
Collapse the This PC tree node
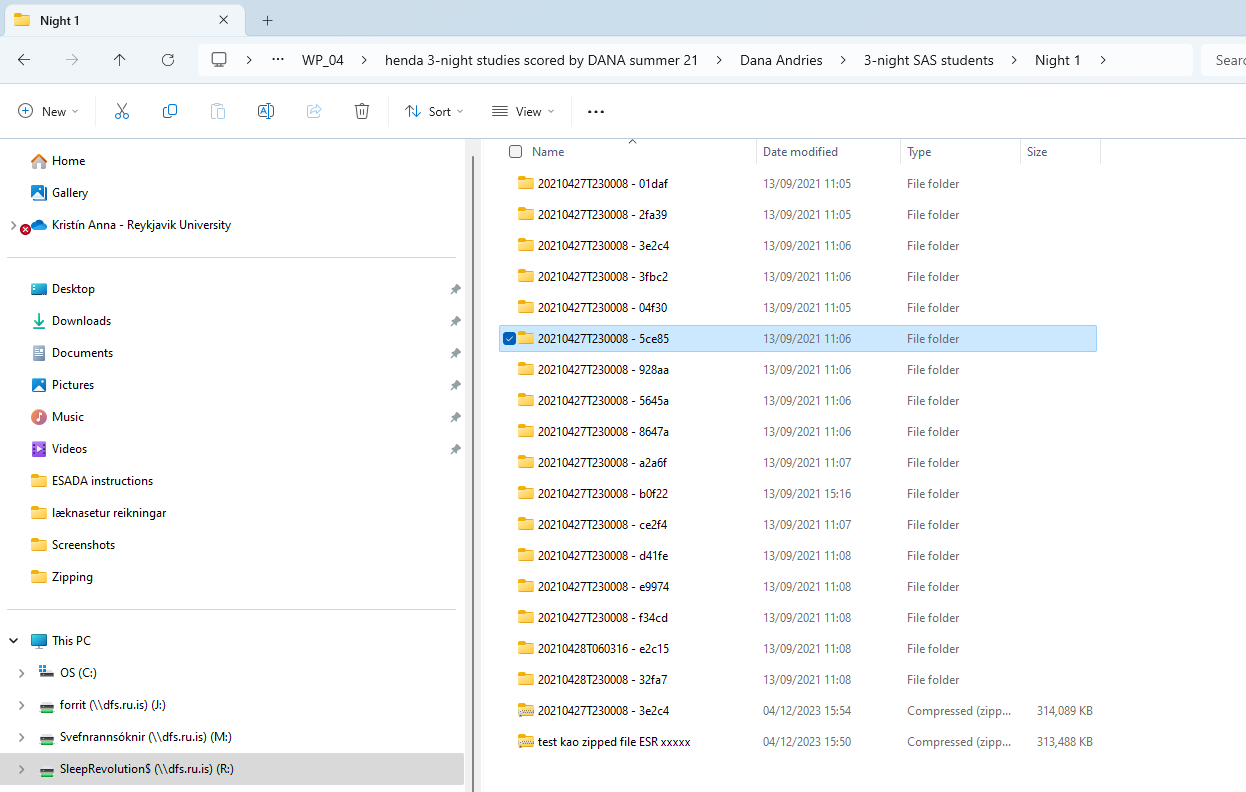pyautogui.click(x=14, y=641)
